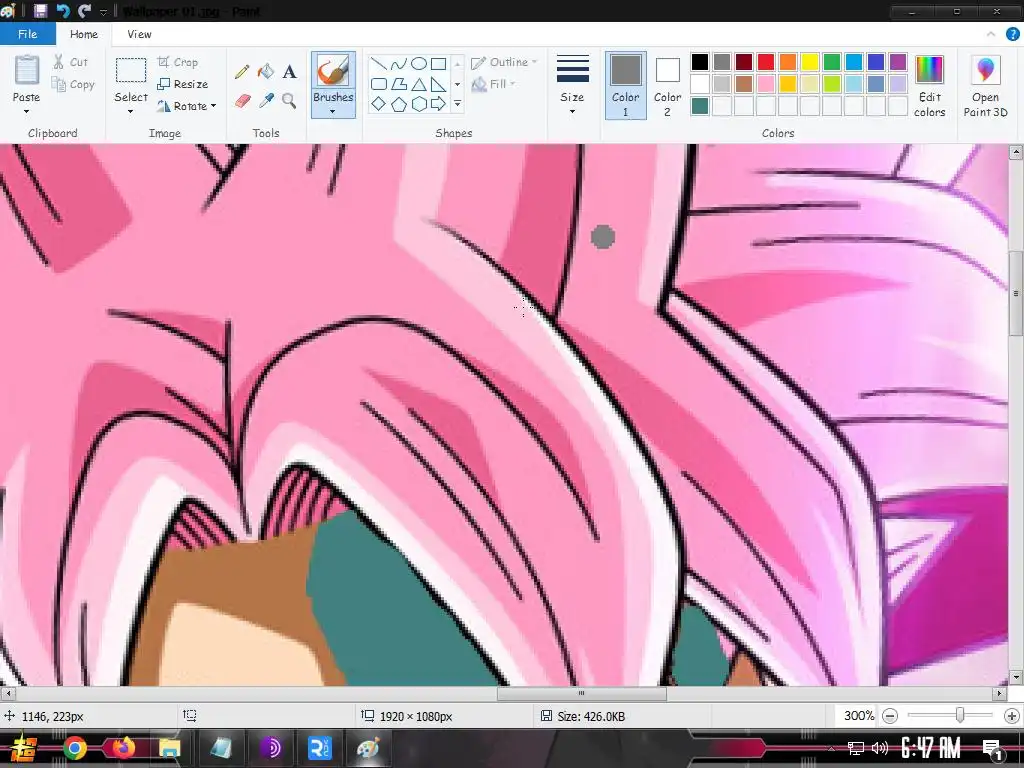
Task: Undo using the quick access arrow
Action: tap(63, 10)
